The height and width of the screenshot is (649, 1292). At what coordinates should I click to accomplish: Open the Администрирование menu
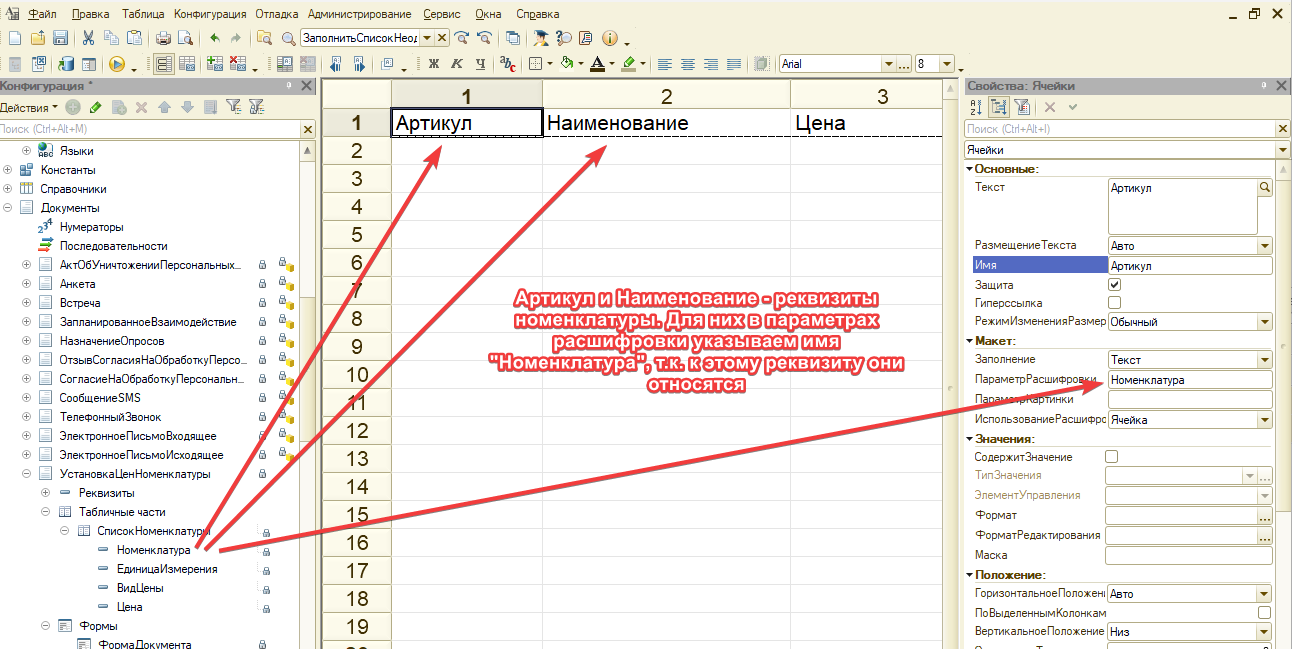(x=359, y=15)
